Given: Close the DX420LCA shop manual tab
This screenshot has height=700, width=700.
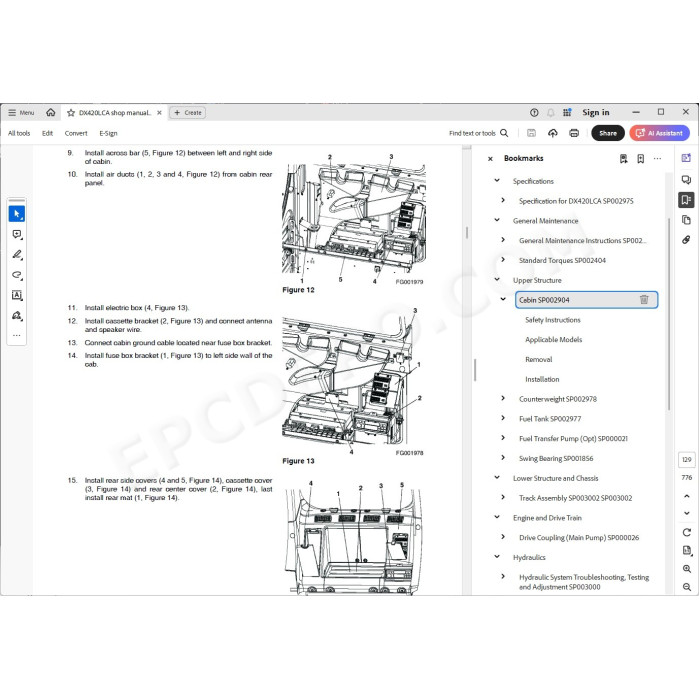Looking at the screenshot, I should click(159, 113).
